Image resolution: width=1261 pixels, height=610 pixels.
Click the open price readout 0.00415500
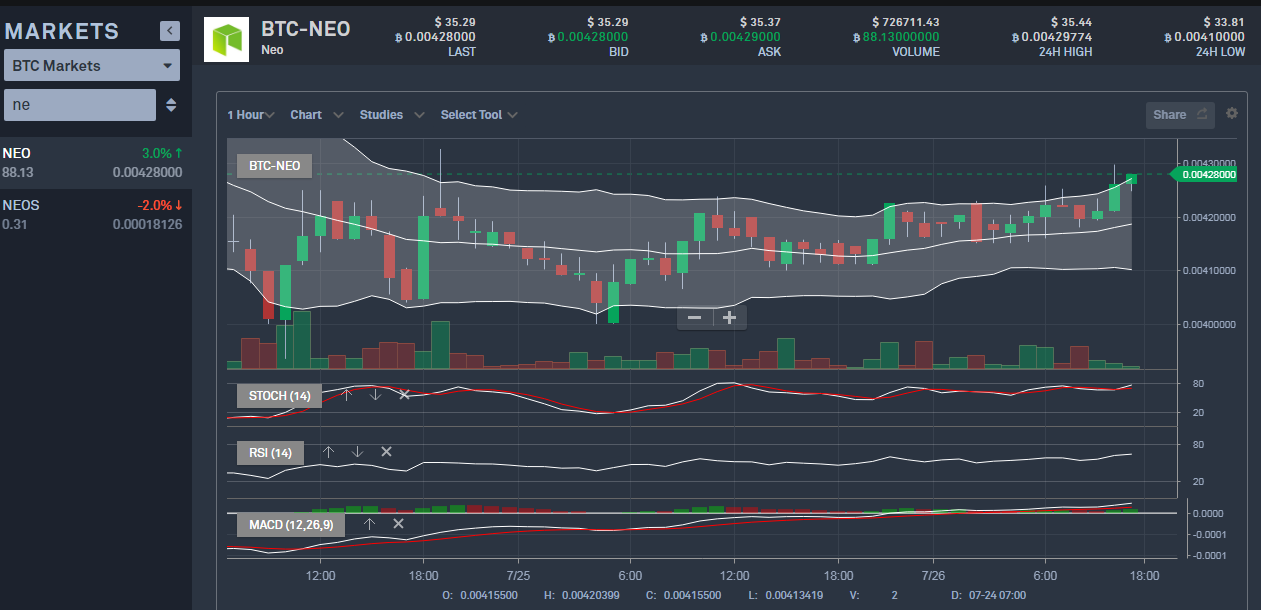(x=489, y=595)
